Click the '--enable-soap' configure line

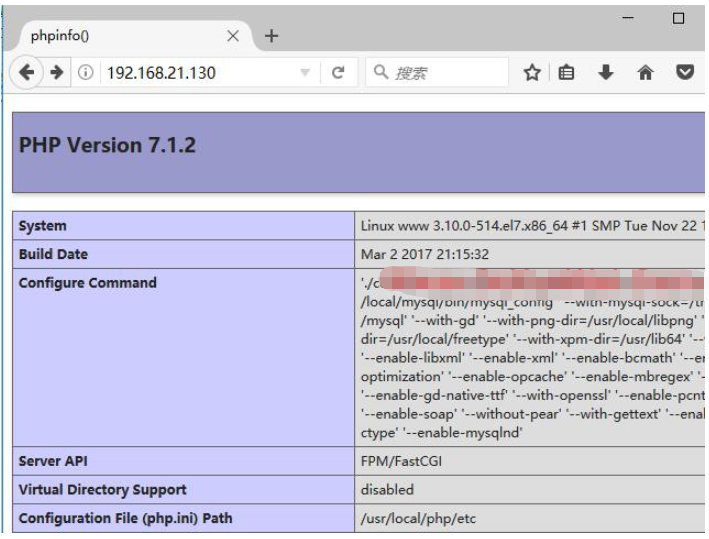tap(532, 414)
